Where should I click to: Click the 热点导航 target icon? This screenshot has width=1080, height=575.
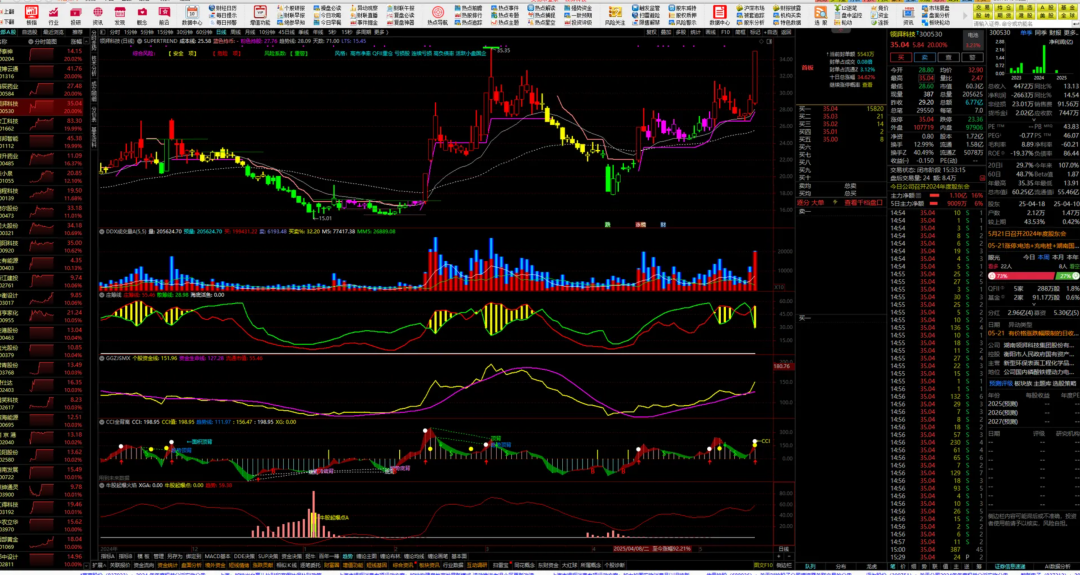click(437, 14)
